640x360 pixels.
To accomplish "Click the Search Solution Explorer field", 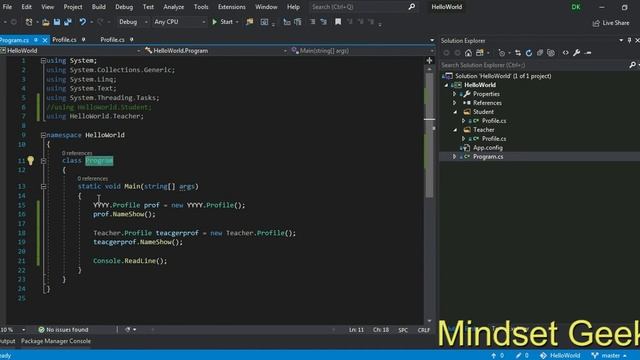I will [x=534, y=65].
